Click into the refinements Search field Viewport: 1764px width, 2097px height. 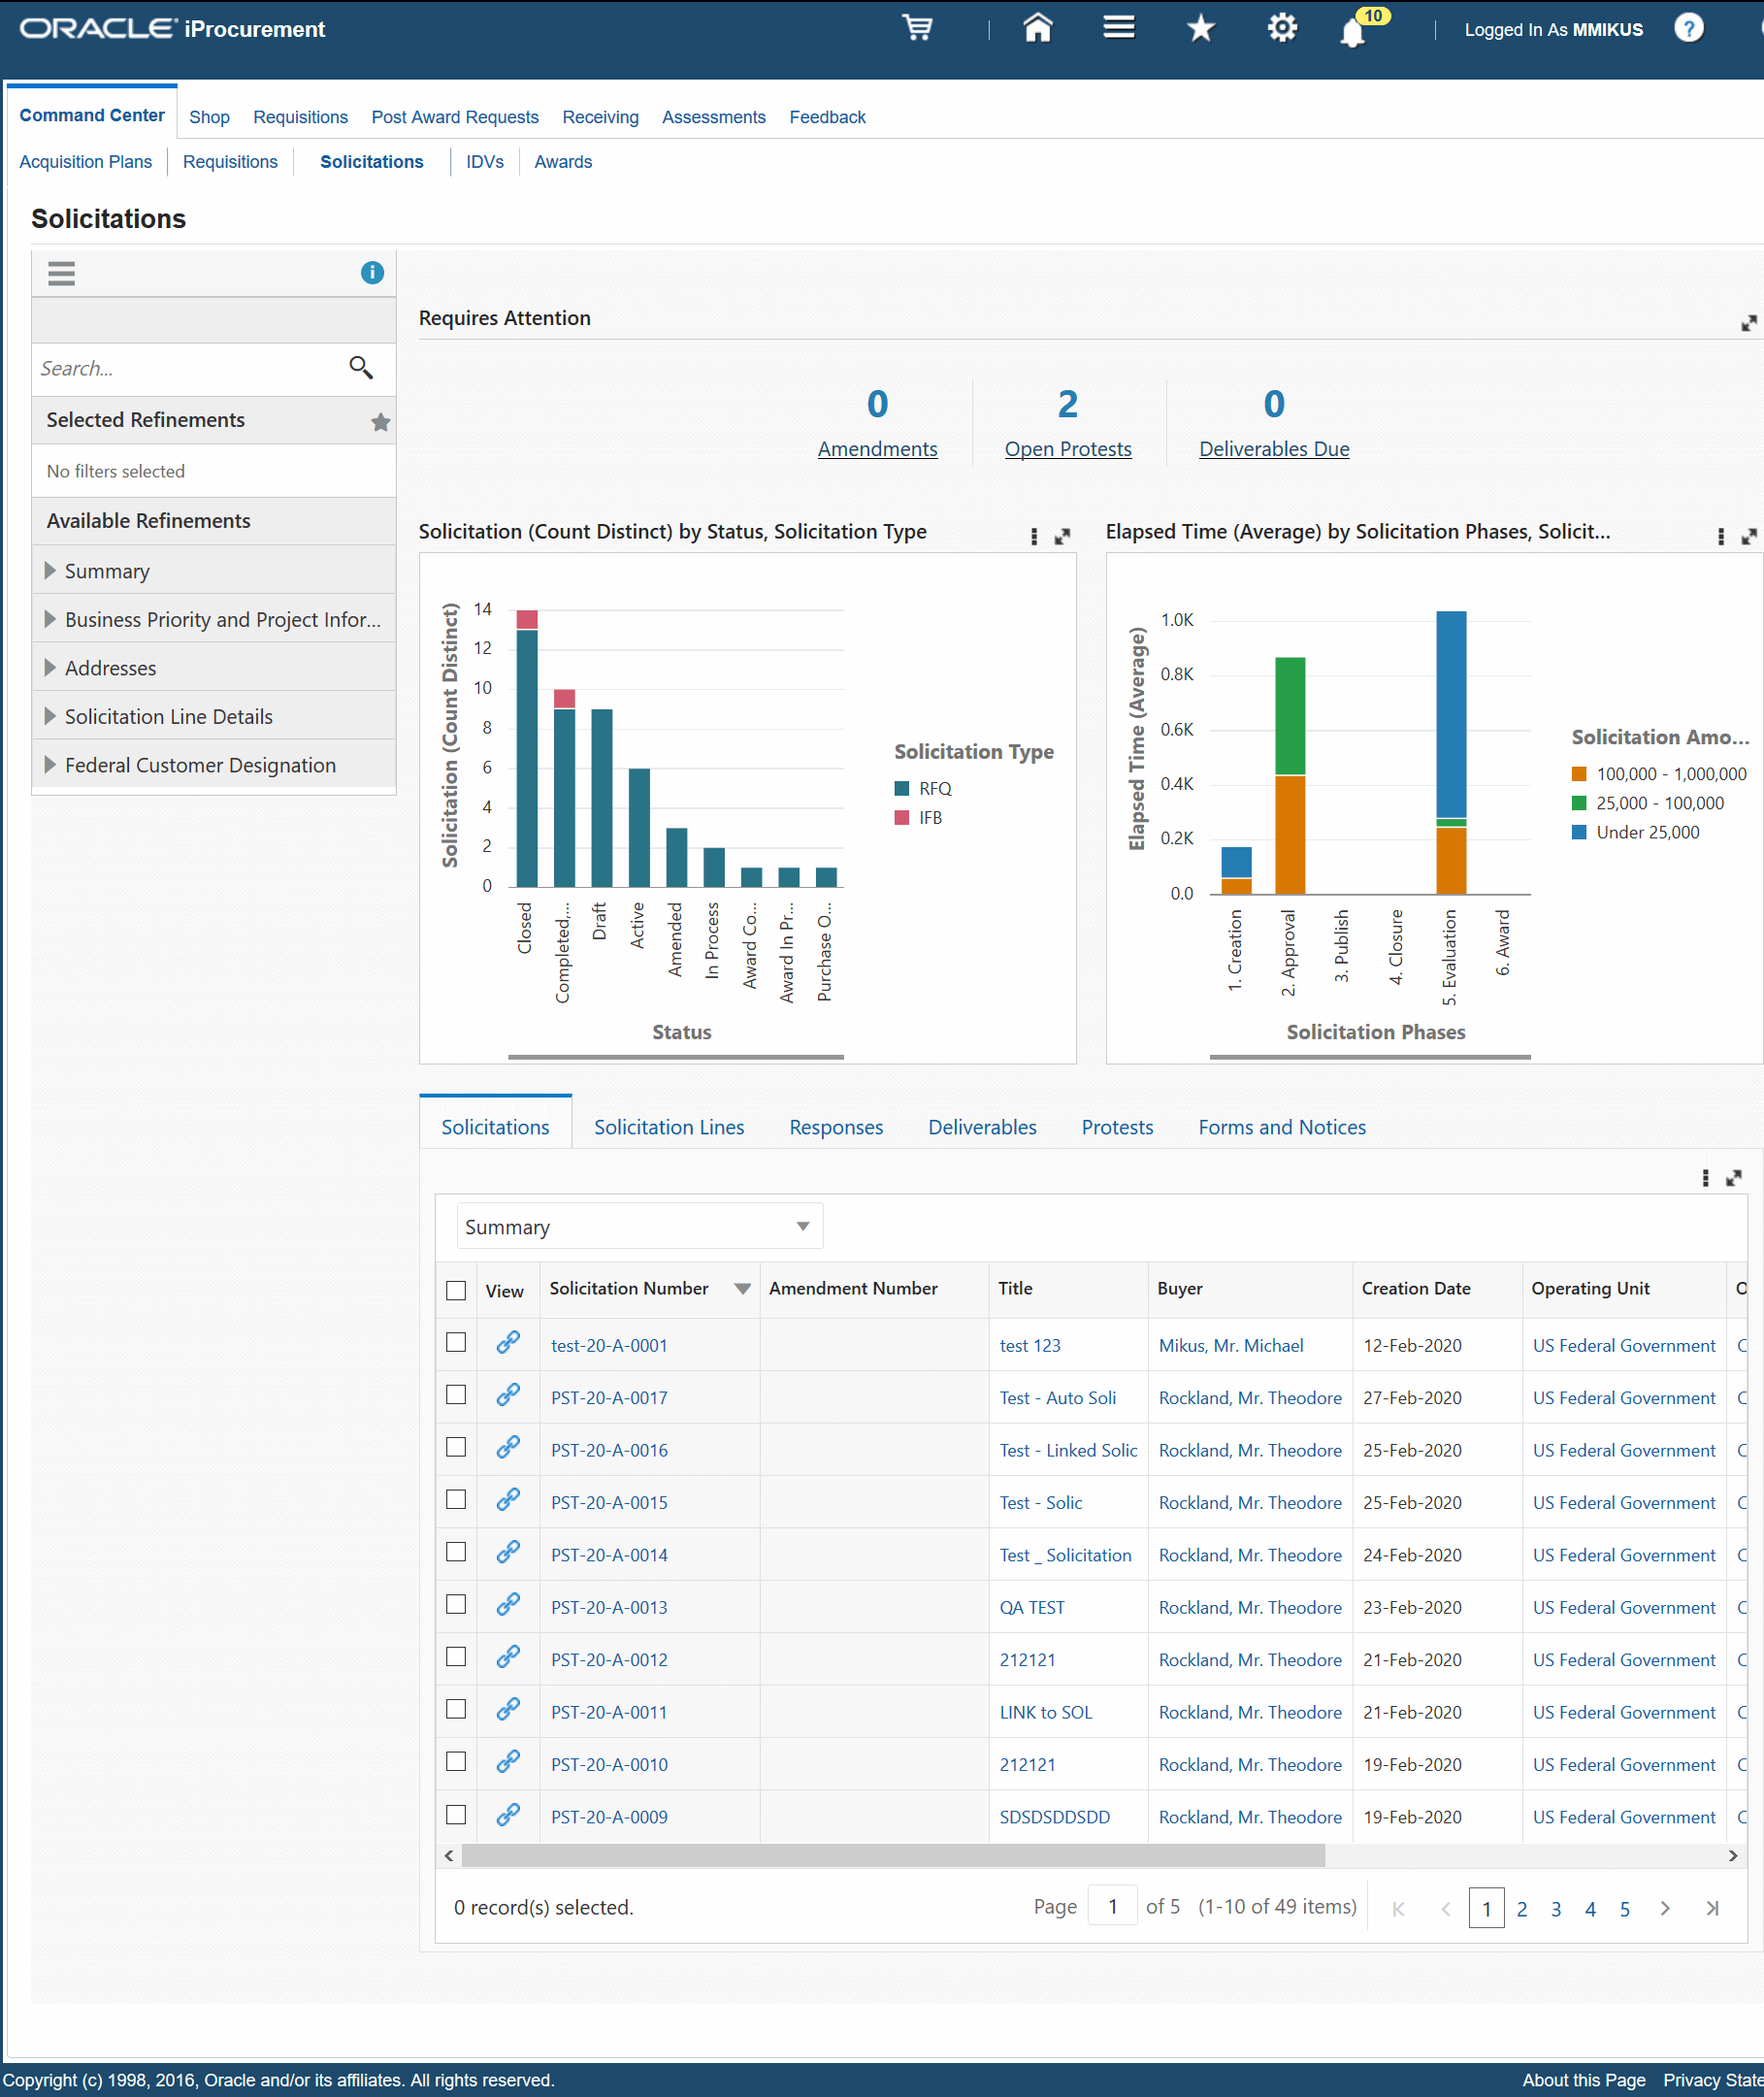click(190, 368)
